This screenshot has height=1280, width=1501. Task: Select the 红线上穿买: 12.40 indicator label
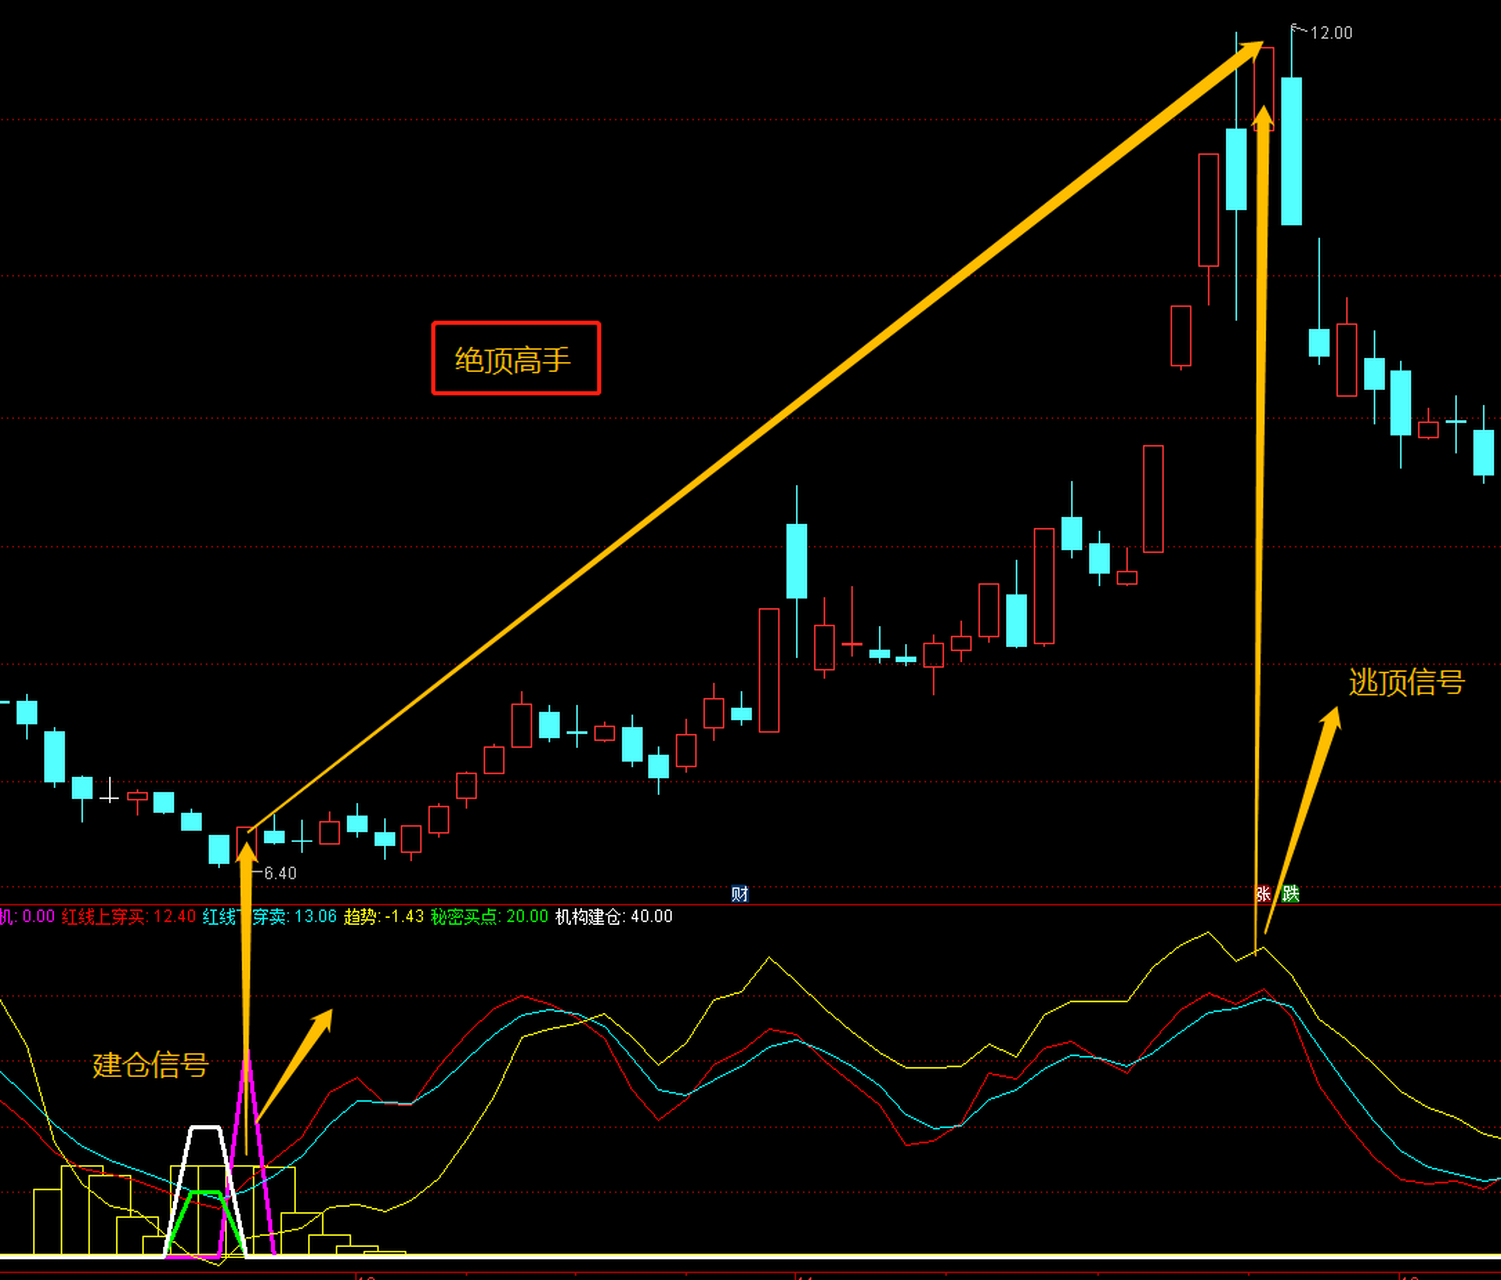(x=129, y=917)
